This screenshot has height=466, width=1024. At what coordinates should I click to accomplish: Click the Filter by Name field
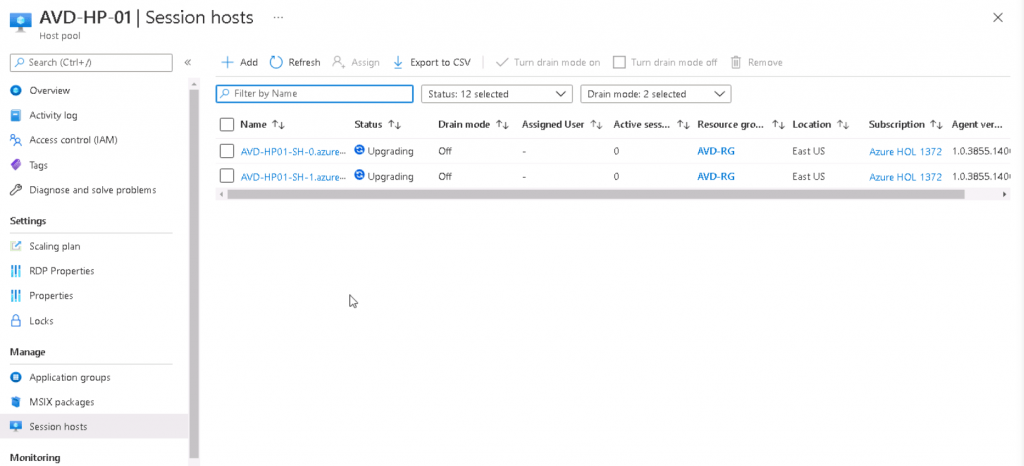(x=315, y=94)
